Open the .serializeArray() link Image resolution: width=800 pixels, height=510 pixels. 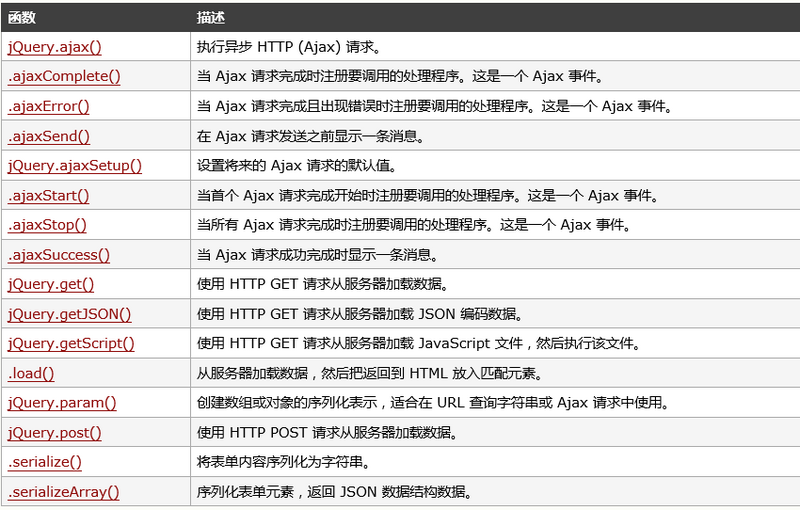[64, 492]
